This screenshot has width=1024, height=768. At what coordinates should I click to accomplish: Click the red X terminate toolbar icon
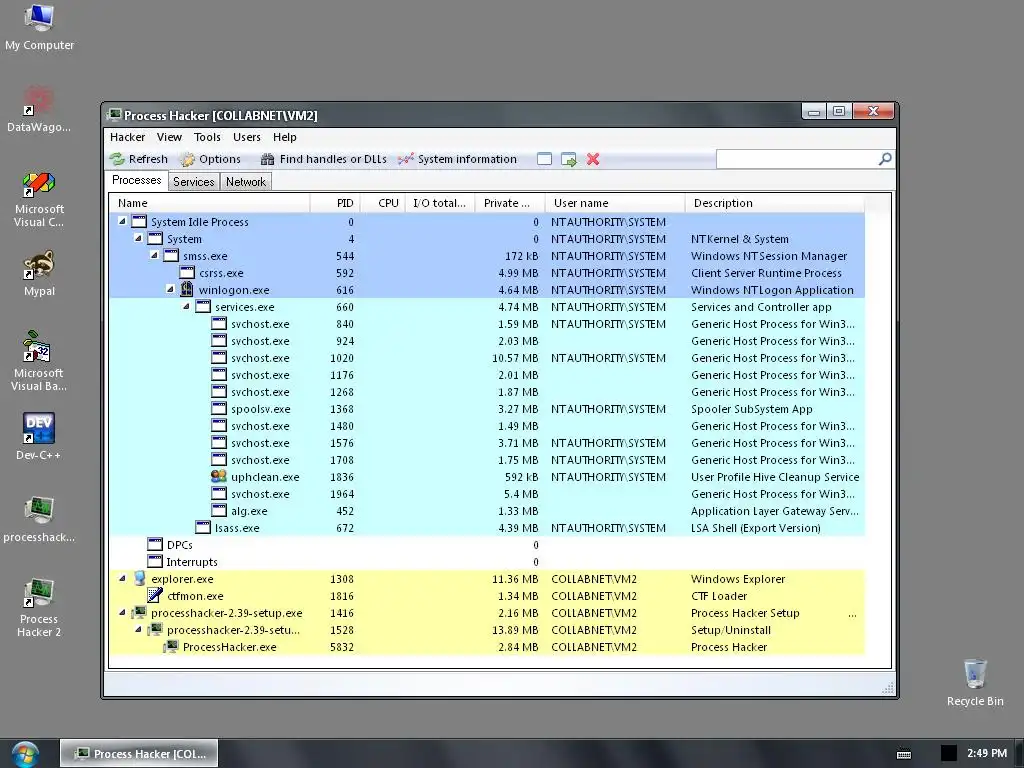(593, 159)
